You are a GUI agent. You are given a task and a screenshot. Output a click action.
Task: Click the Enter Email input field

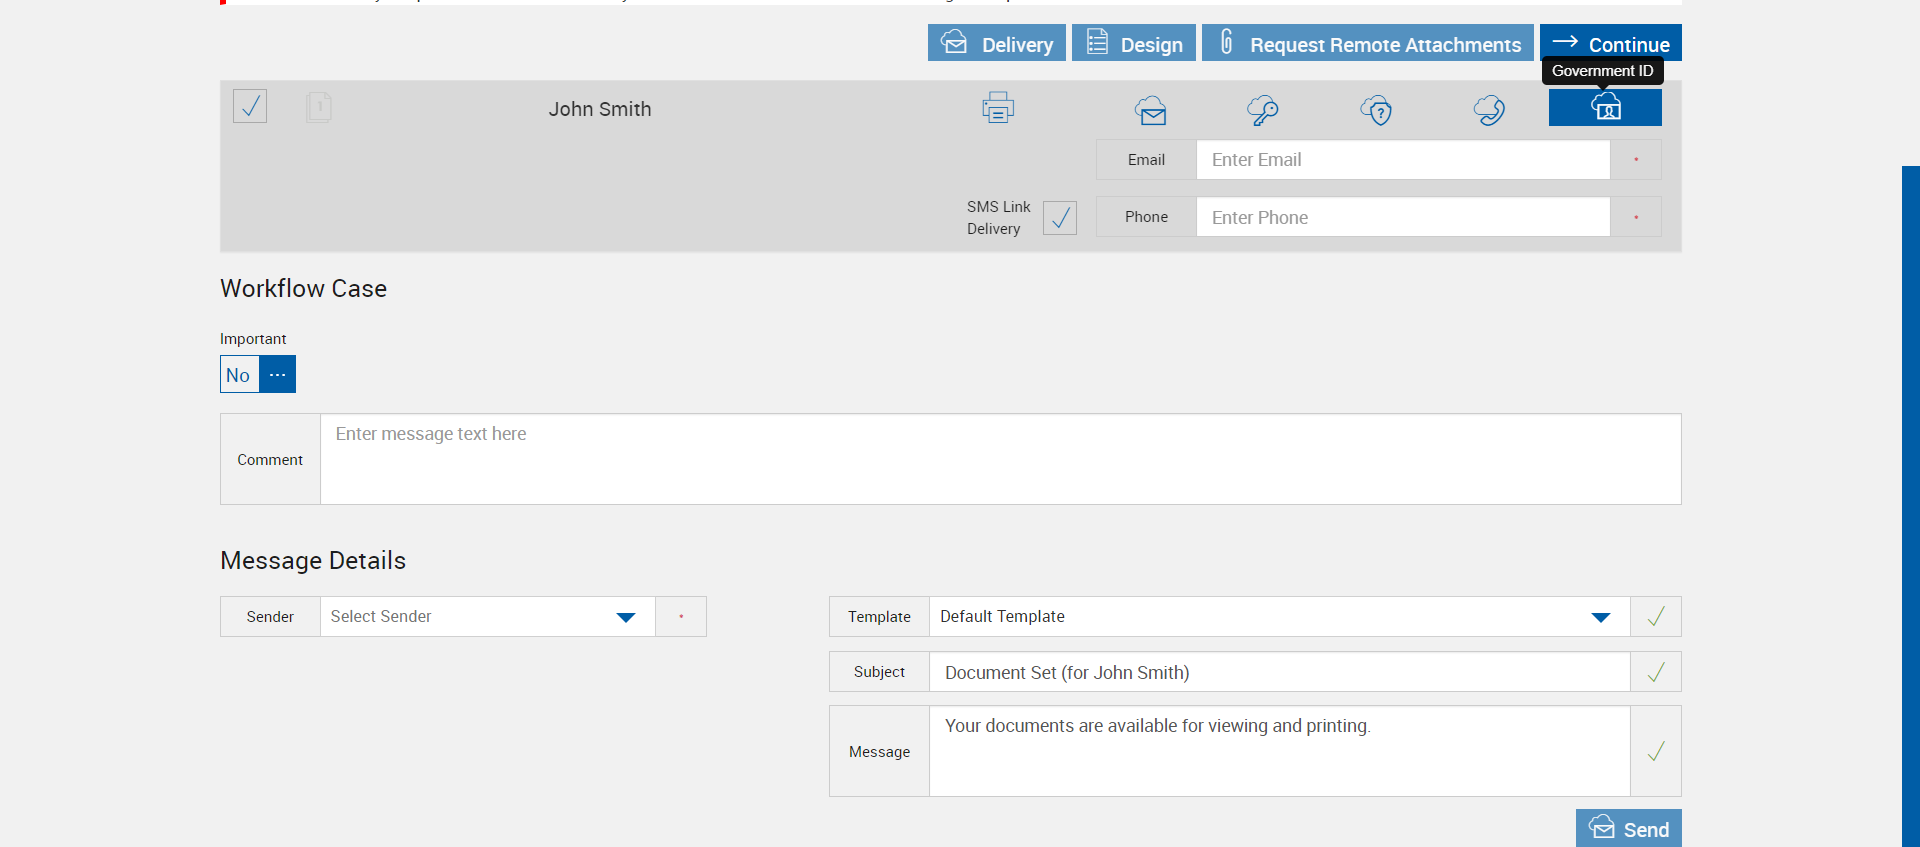pos(1402,160)
